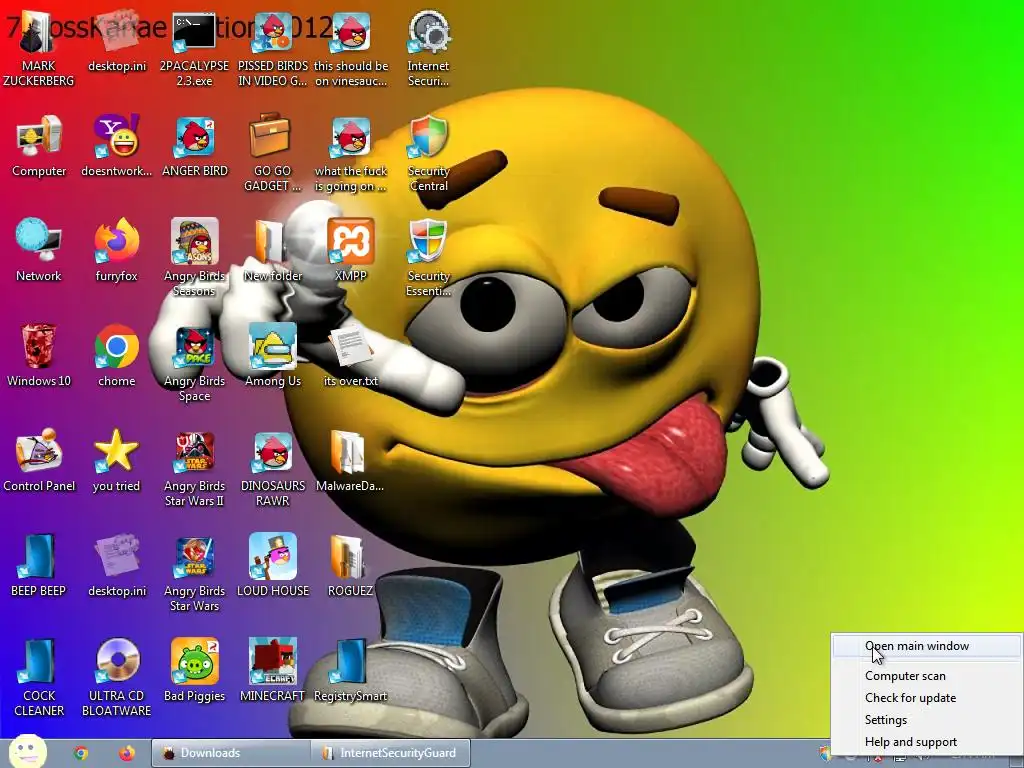Select the GO GO GADGET briefcase icon

tap(272, 154)
